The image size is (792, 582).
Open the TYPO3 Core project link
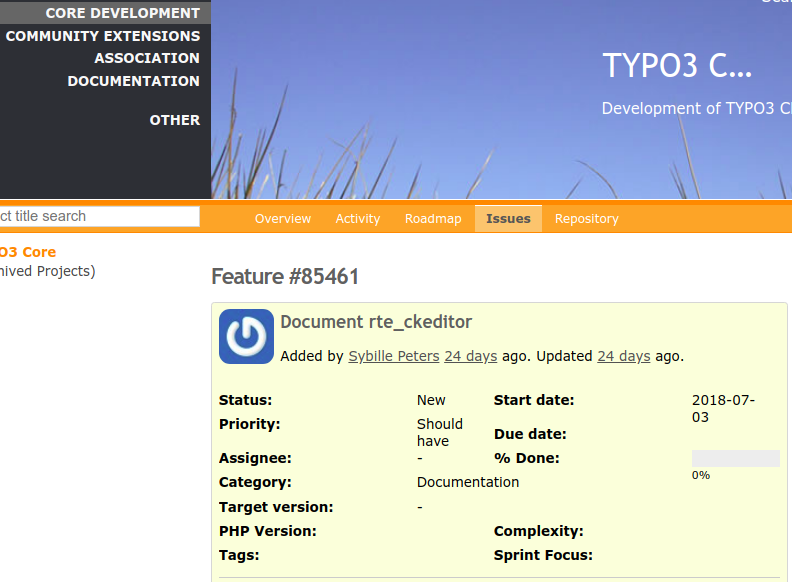click(28, 252)
